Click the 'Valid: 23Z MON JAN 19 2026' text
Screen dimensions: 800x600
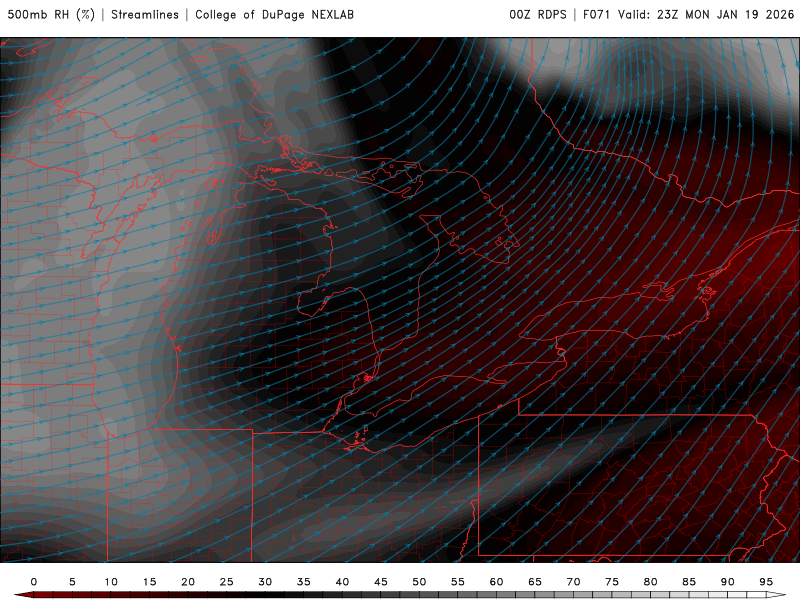[x=706, y=15]
